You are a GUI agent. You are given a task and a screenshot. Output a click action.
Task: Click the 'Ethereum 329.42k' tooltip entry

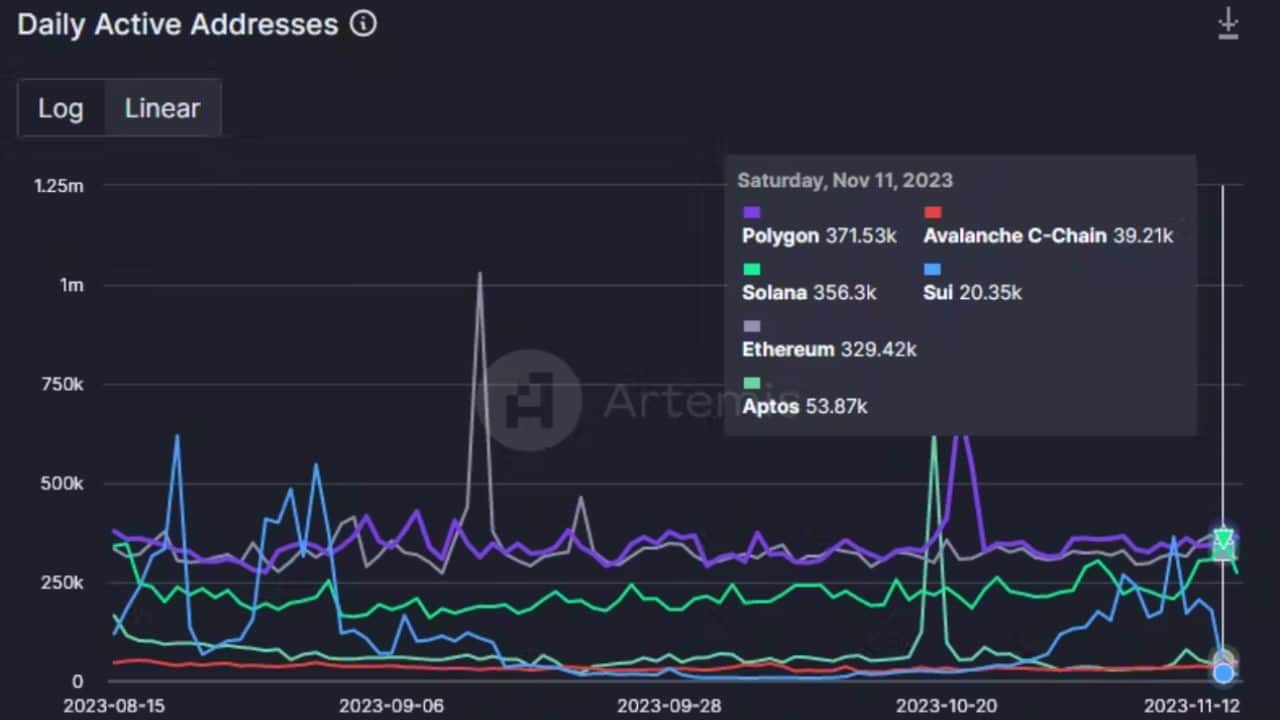click(829, 350)
